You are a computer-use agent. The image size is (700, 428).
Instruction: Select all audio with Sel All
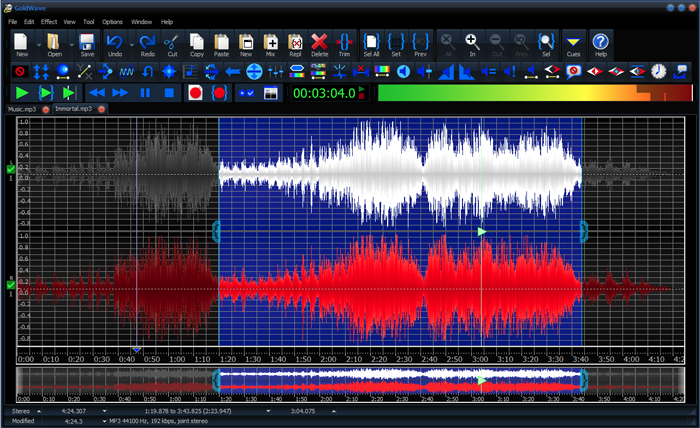(x=371, y=45)
